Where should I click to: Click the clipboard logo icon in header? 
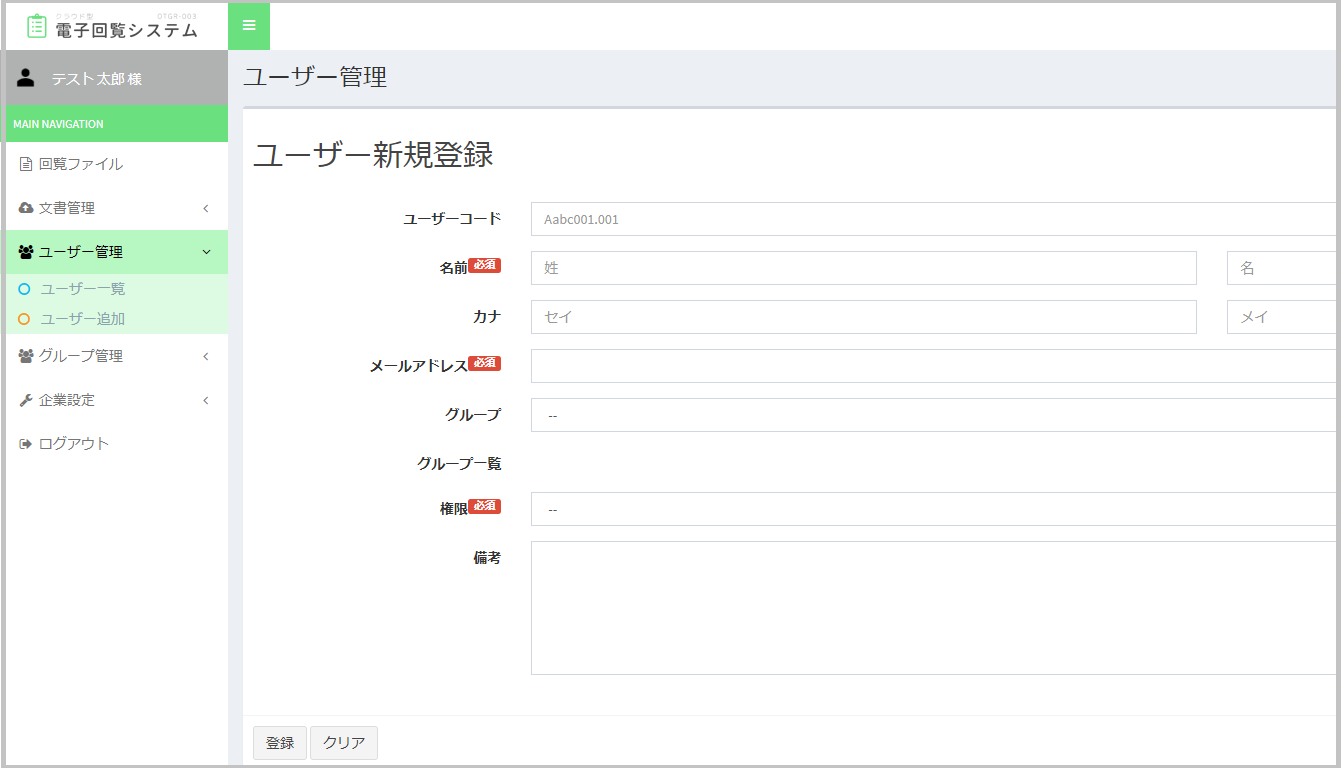pyautogui.click(x=37, y=27)
